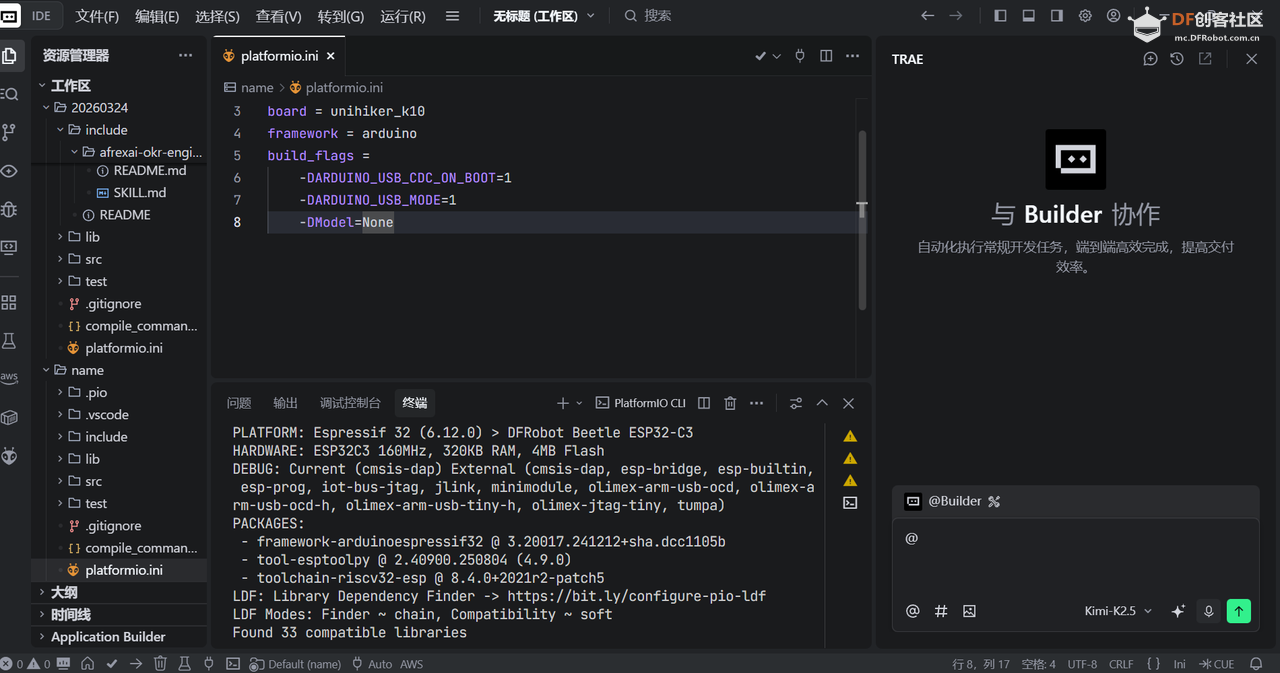1280x673 pixels.
Task: Open the AWS panel from activity bar
Action: pos(10,379)
